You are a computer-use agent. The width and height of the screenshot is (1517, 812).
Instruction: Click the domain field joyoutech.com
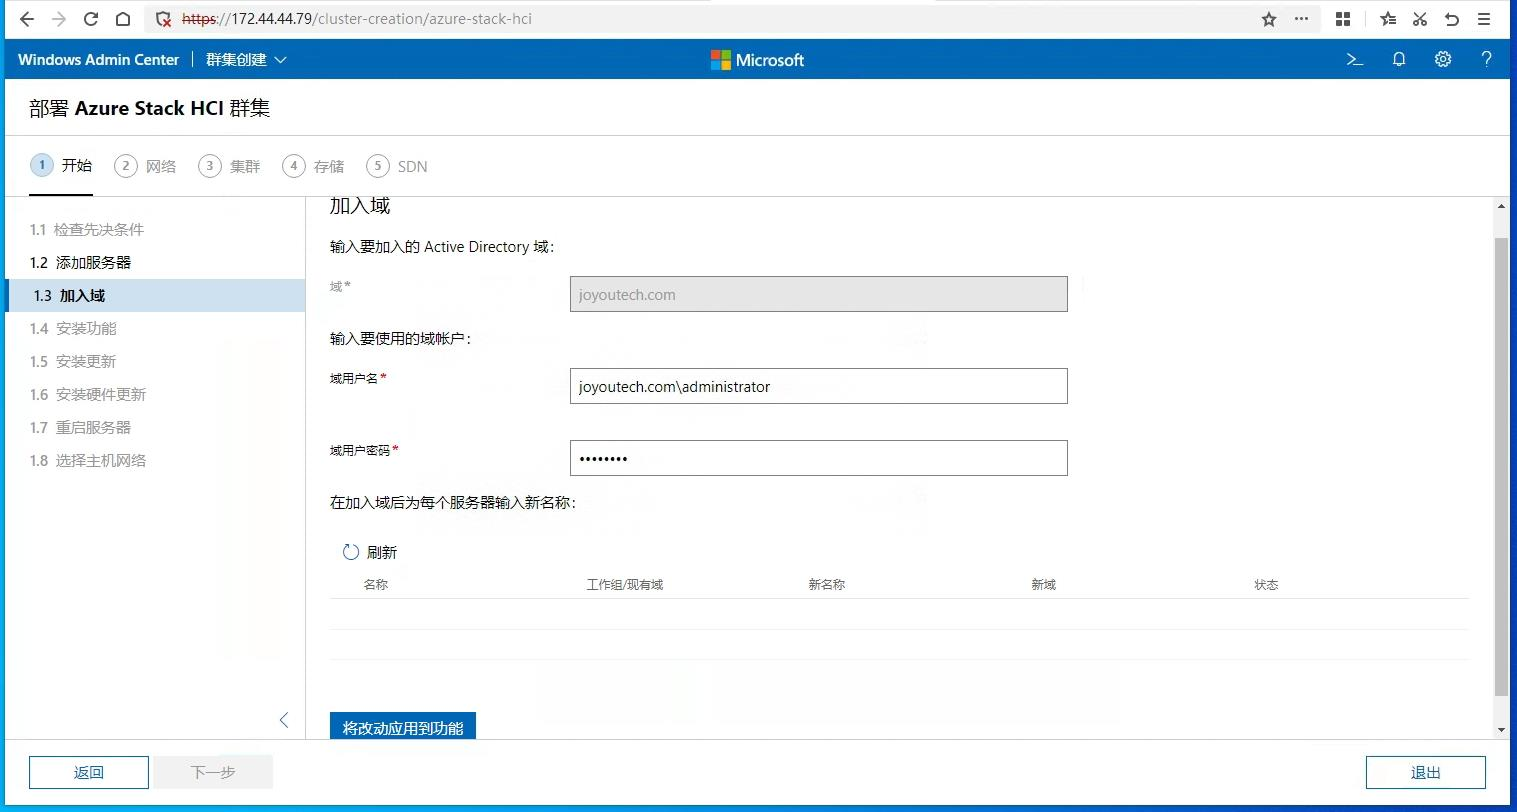(x=818, y=294)
